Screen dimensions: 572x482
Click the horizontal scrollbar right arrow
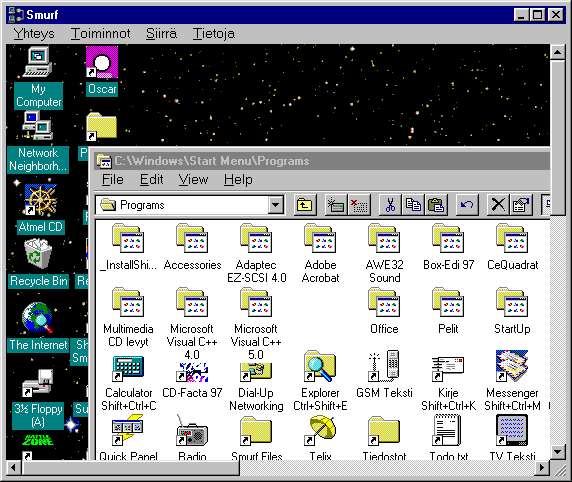(542, 468)
